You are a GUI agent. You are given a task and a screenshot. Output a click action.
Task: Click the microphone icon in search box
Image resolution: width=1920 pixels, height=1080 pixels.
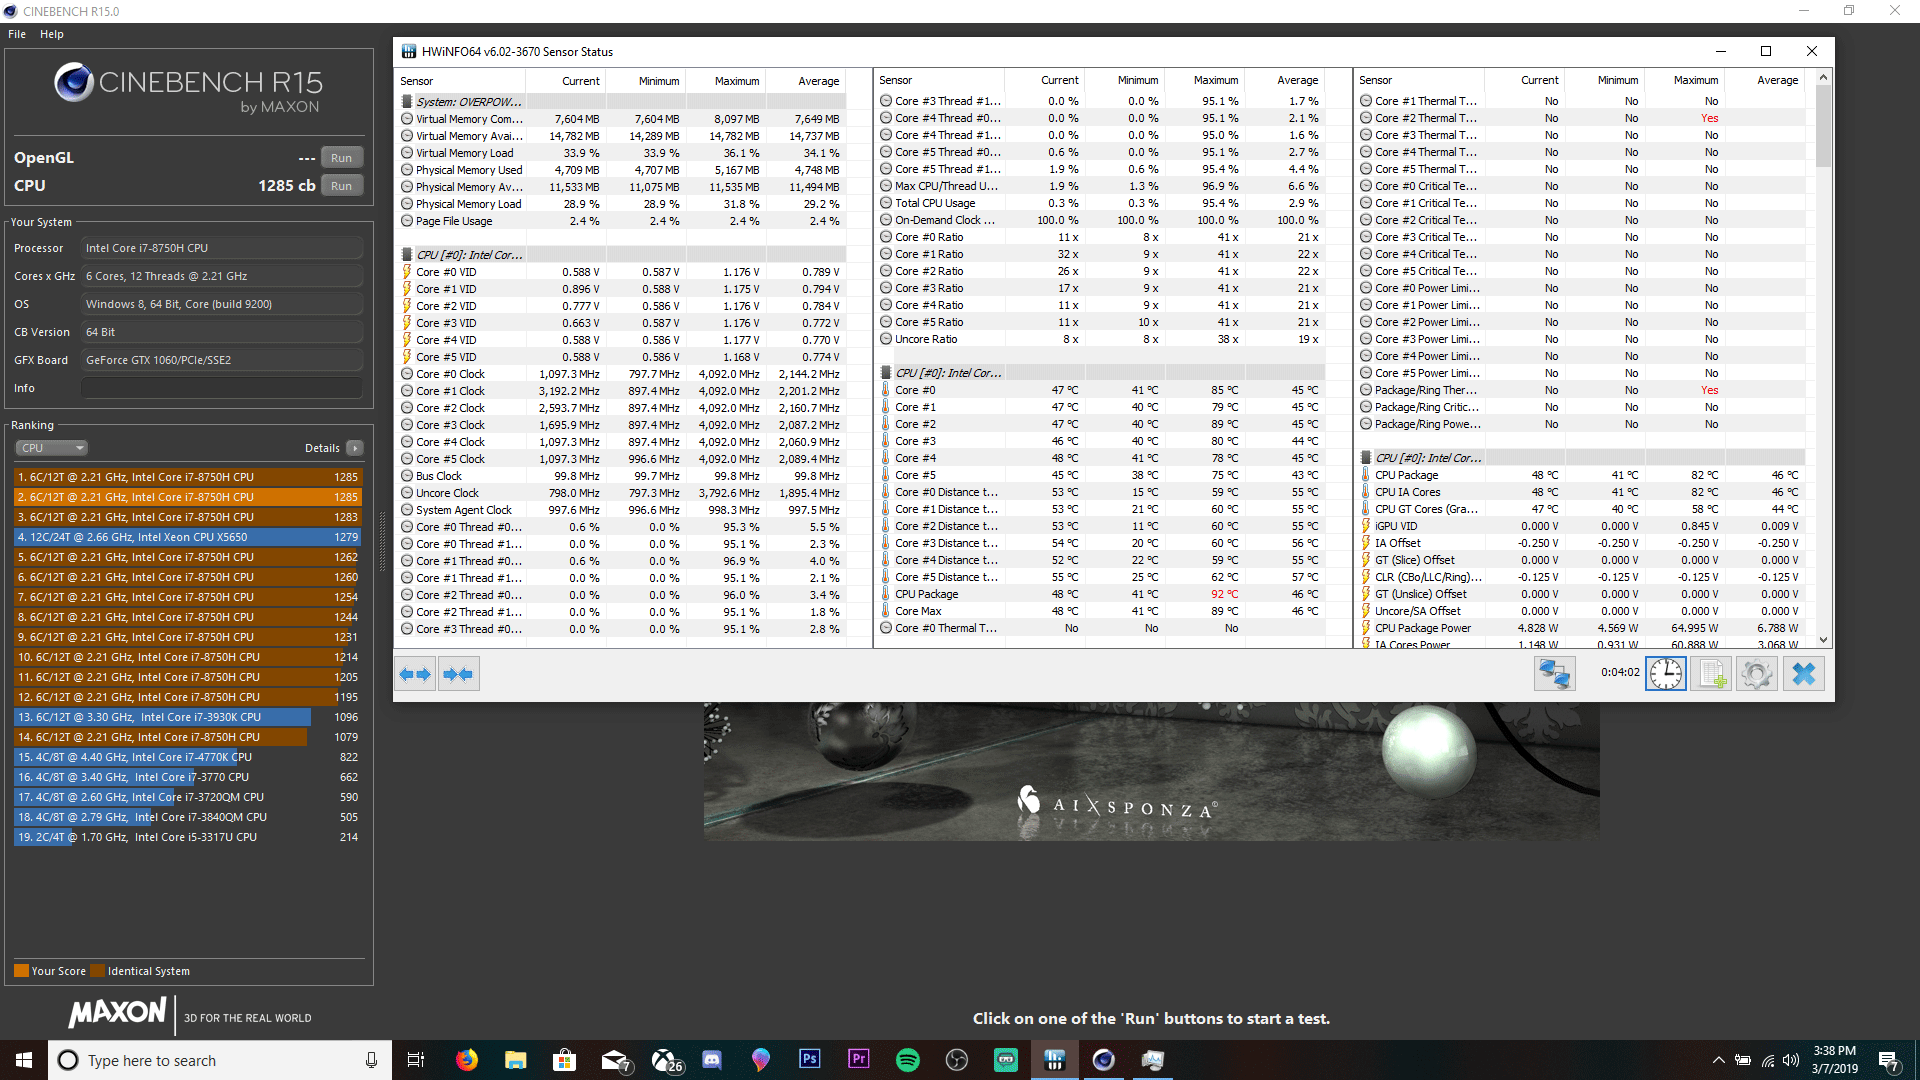pyautogui.click(x=371, y=1060)
